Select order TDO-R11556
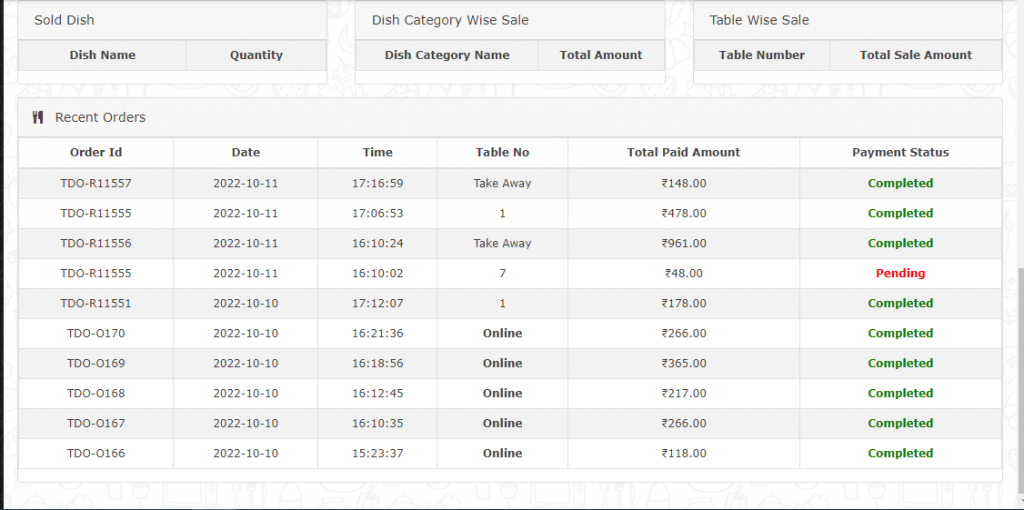Screen dimensions: 1024x510 pos(96,243)
